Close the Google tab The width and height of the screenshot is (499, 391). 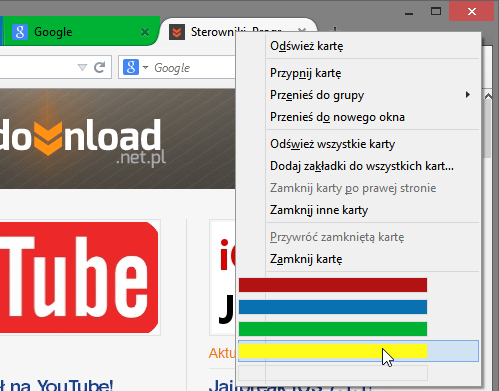tap(145, 32)
